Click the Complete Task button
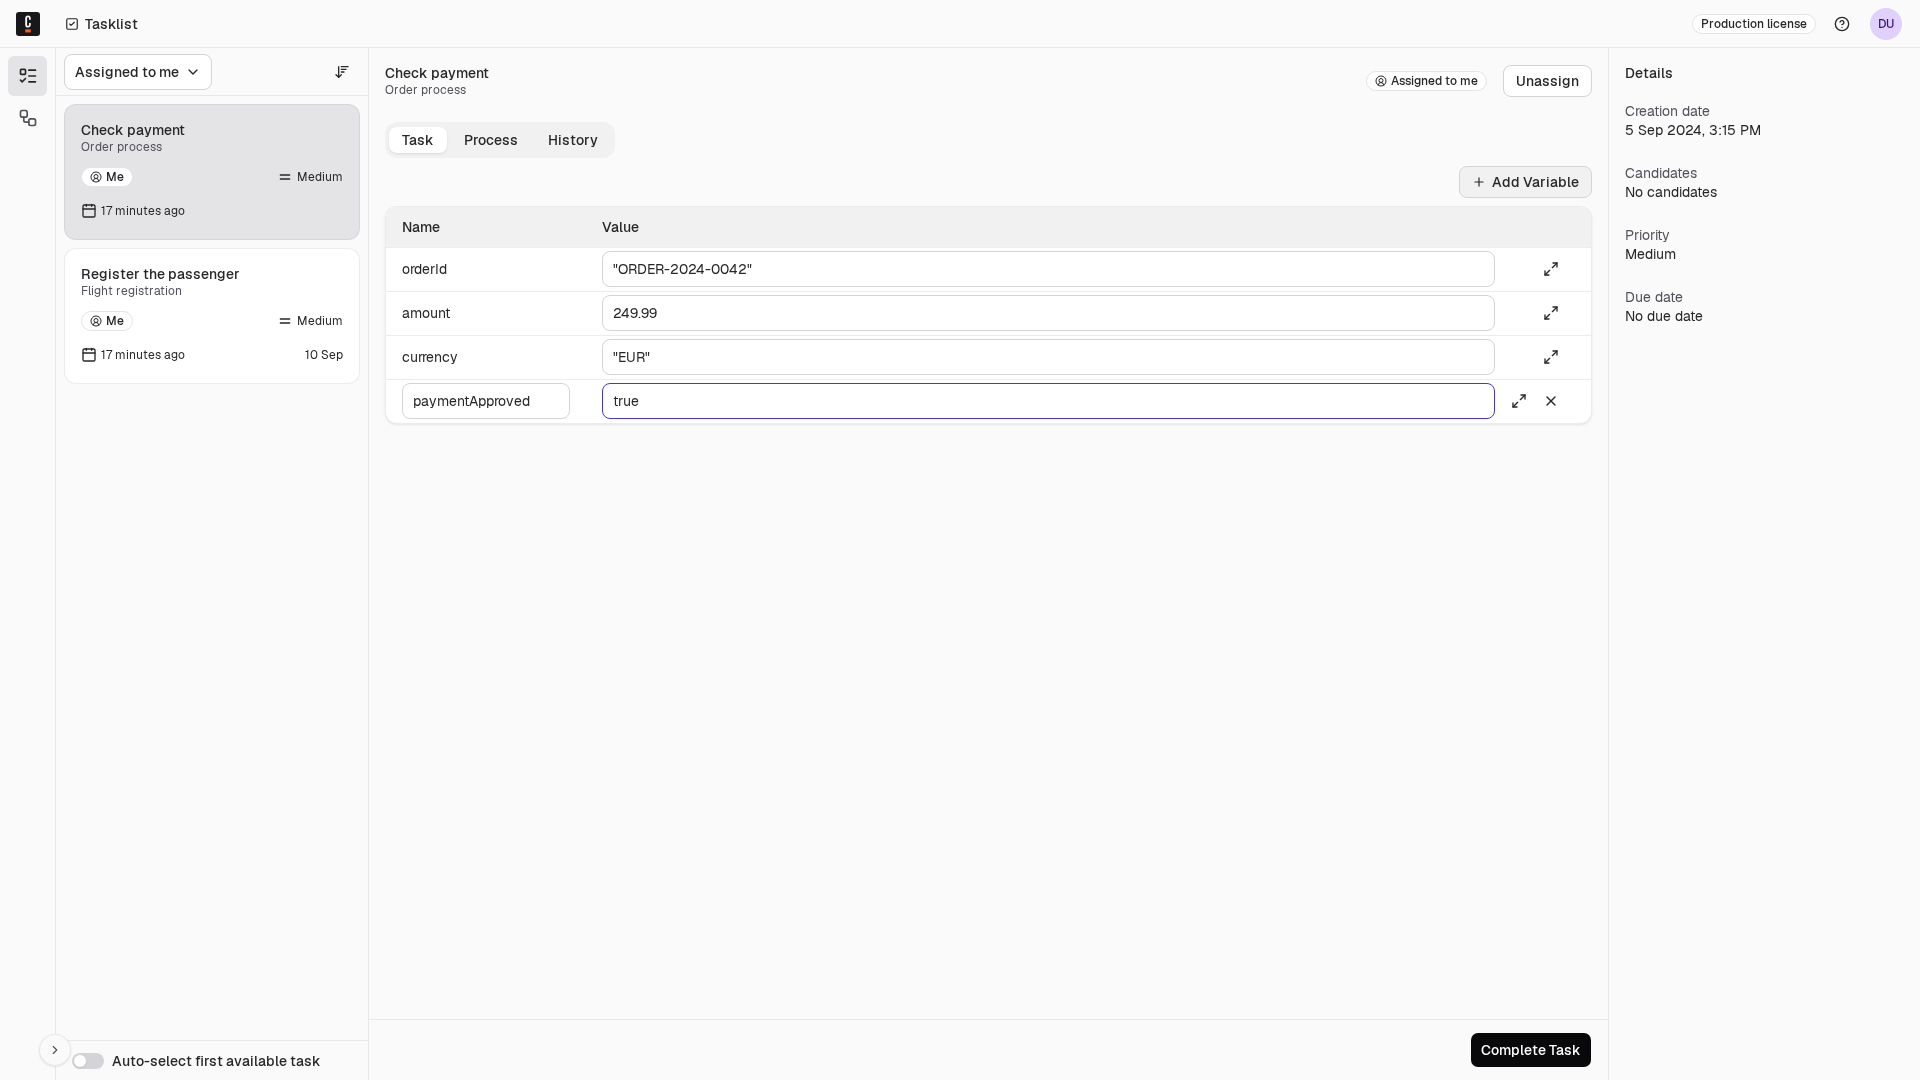1920x1080 pixels. tap(1530, 1050)
